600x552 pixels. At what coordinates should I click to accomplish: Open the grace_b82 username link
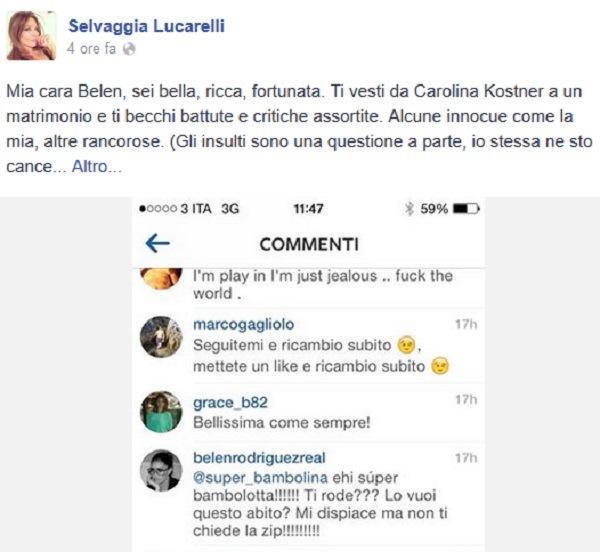(230, 403)
